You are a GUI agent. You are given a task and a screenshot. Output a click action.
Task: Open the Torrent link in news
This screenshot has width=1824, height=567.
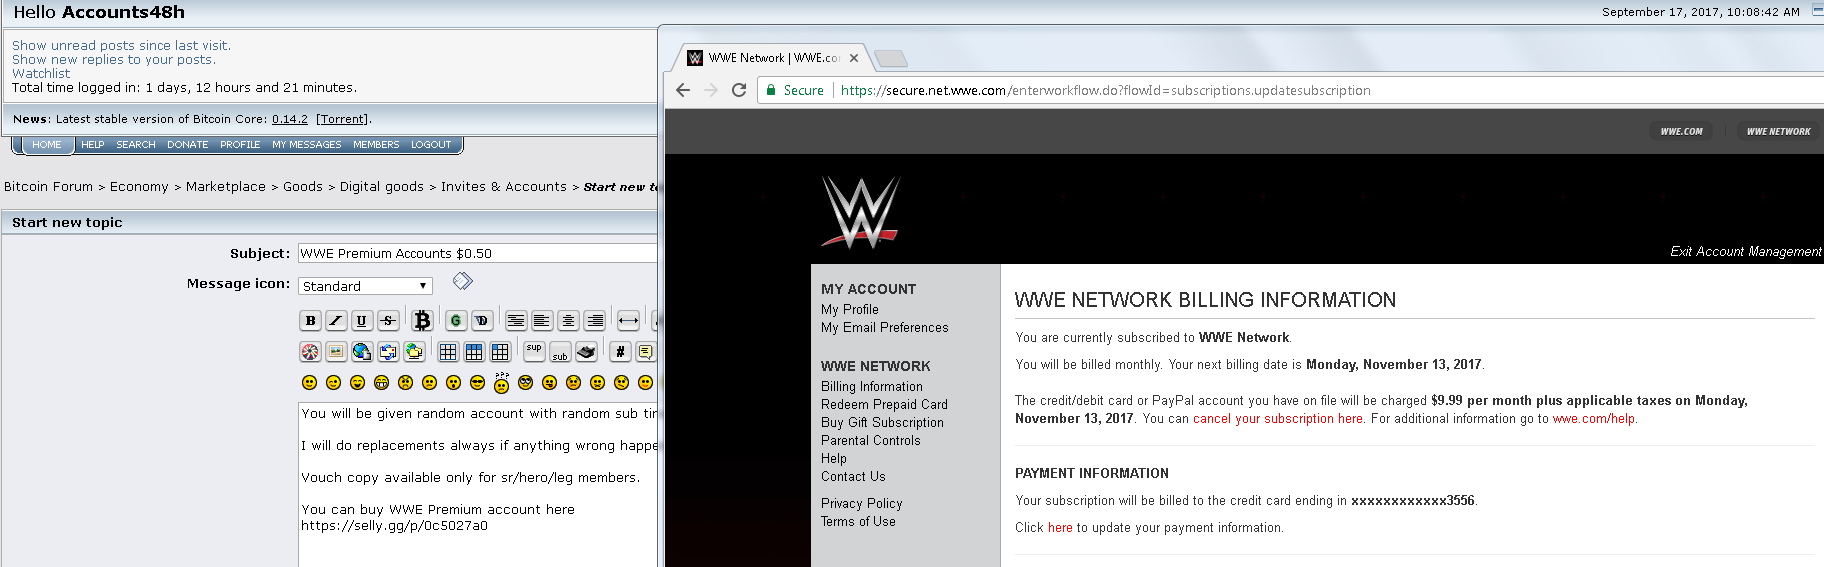343,119
